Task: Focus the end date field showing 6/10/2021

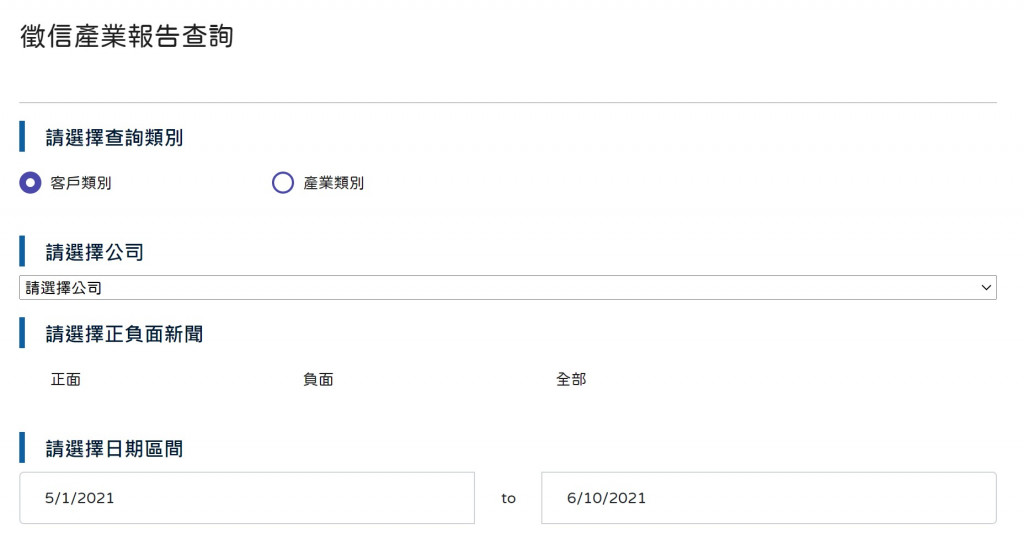Action: click(x=768, y=498)
